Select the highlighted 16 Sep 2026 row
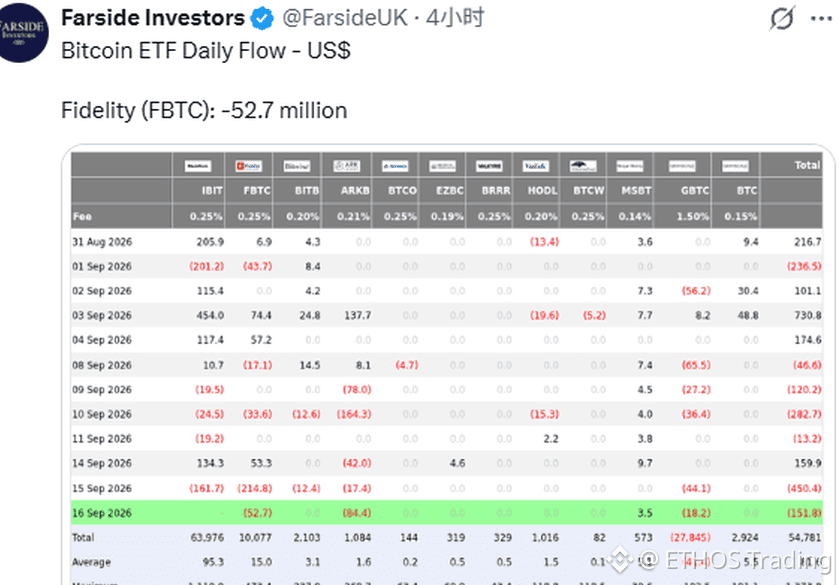840x585 pixels. click(x=446, y=513)
